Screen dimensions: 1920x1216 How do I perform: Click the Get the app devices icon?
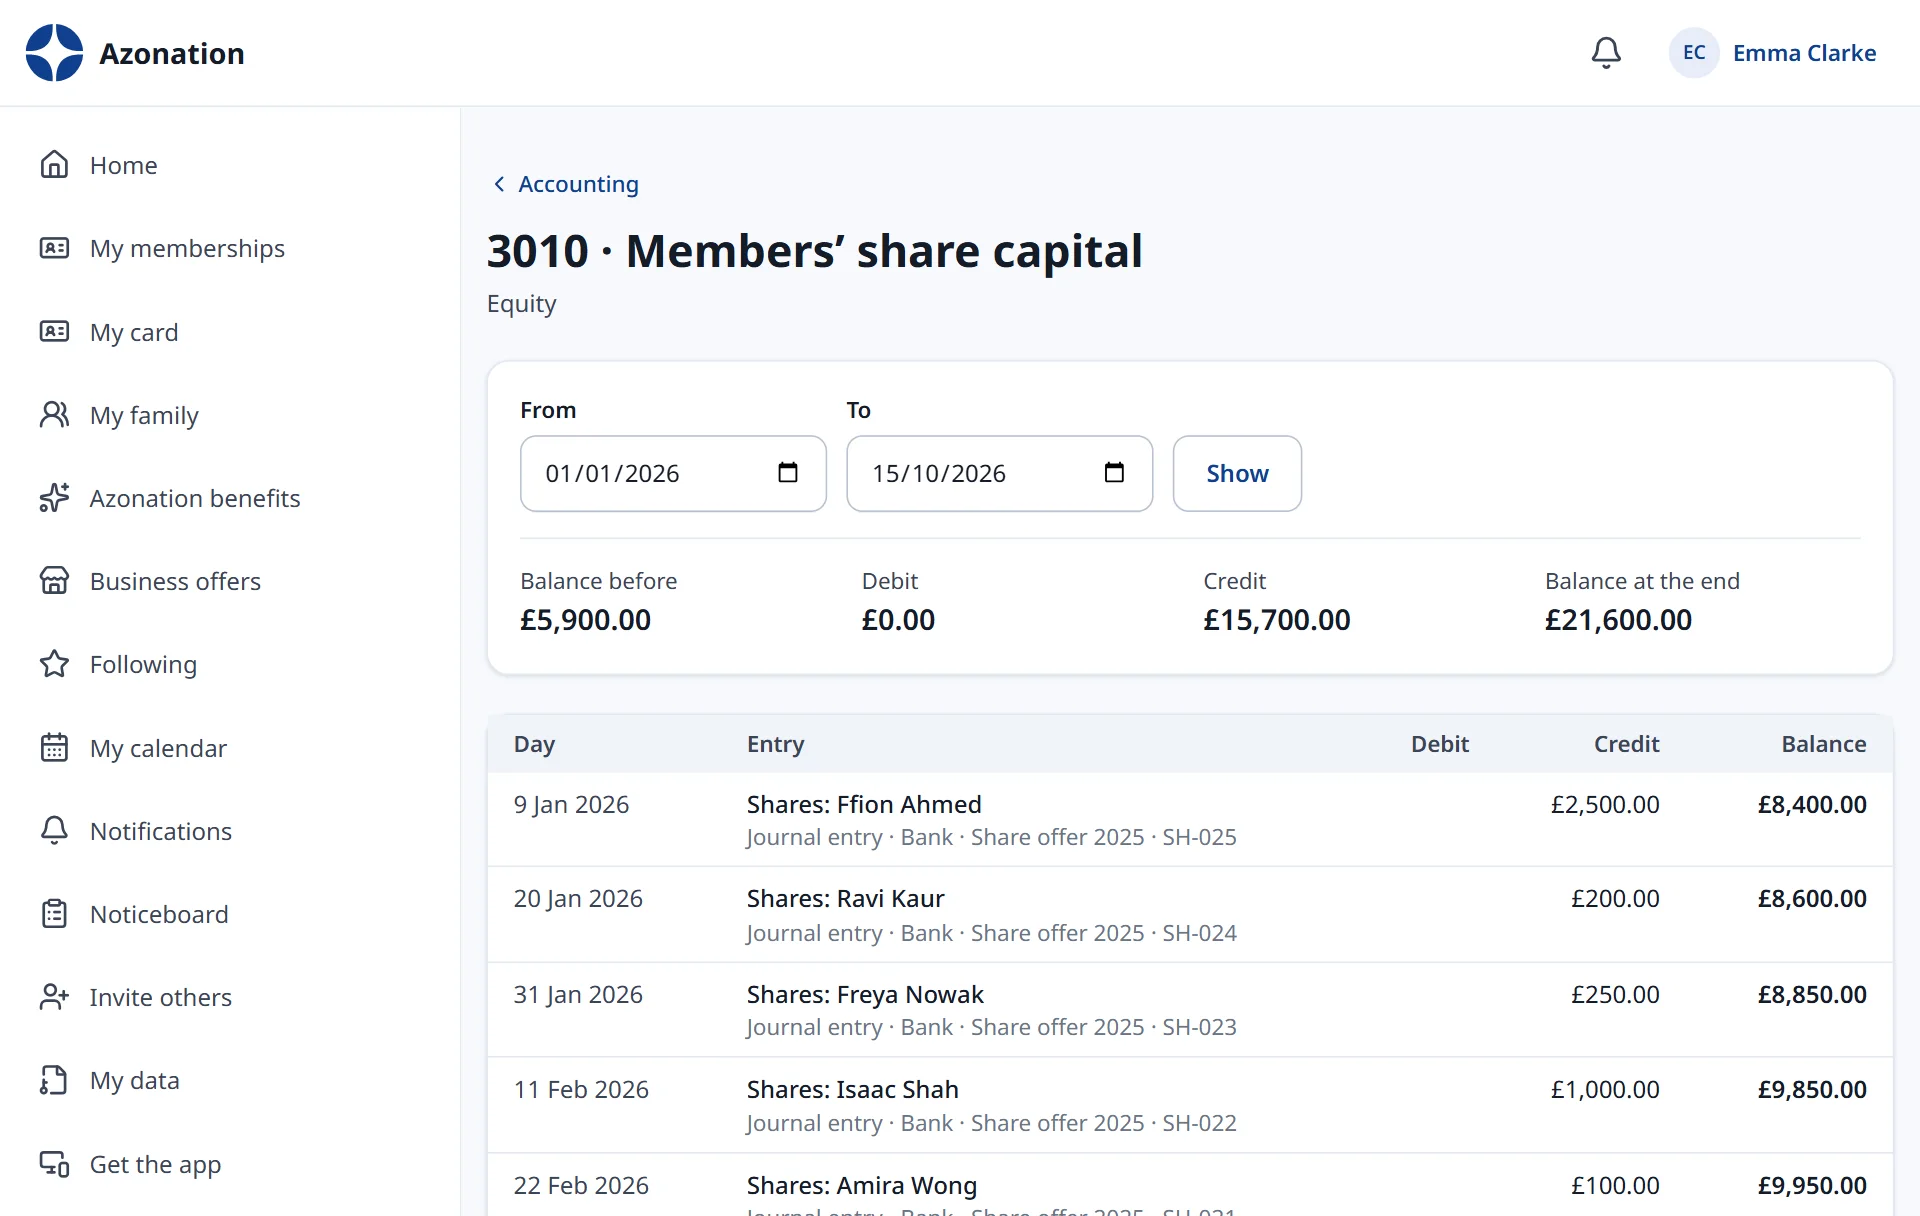54,1164
